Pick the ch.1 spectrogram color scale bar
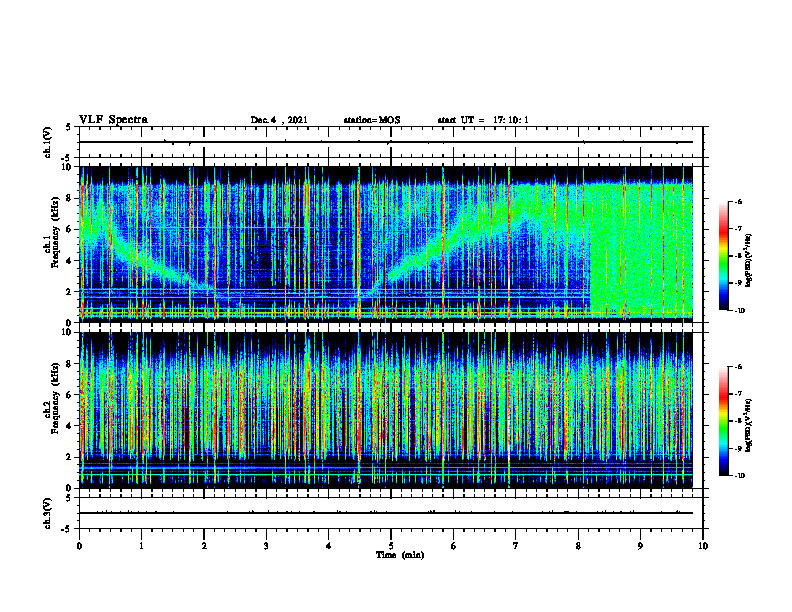The height and width of the screenshot is (612, 792). pos(723,256)
